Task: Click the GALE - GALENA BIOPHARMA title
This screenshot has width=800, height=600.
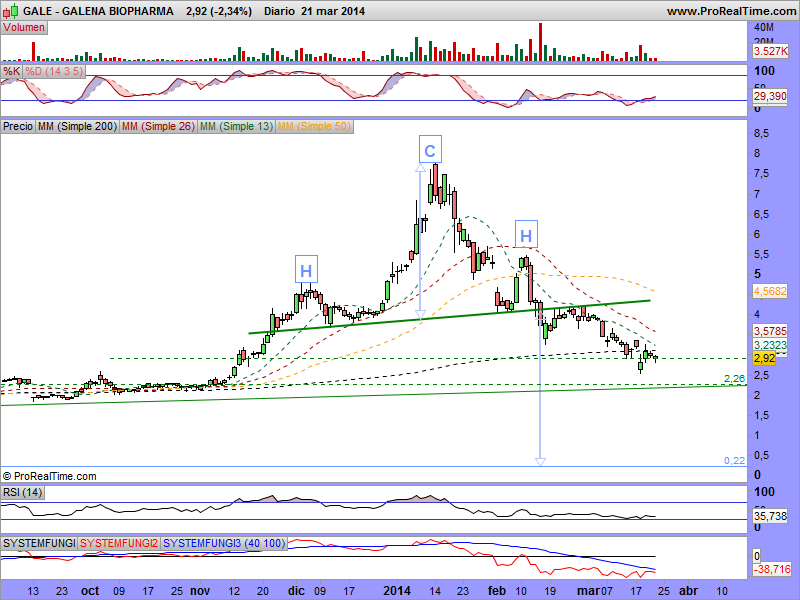Action: point(98,11)
